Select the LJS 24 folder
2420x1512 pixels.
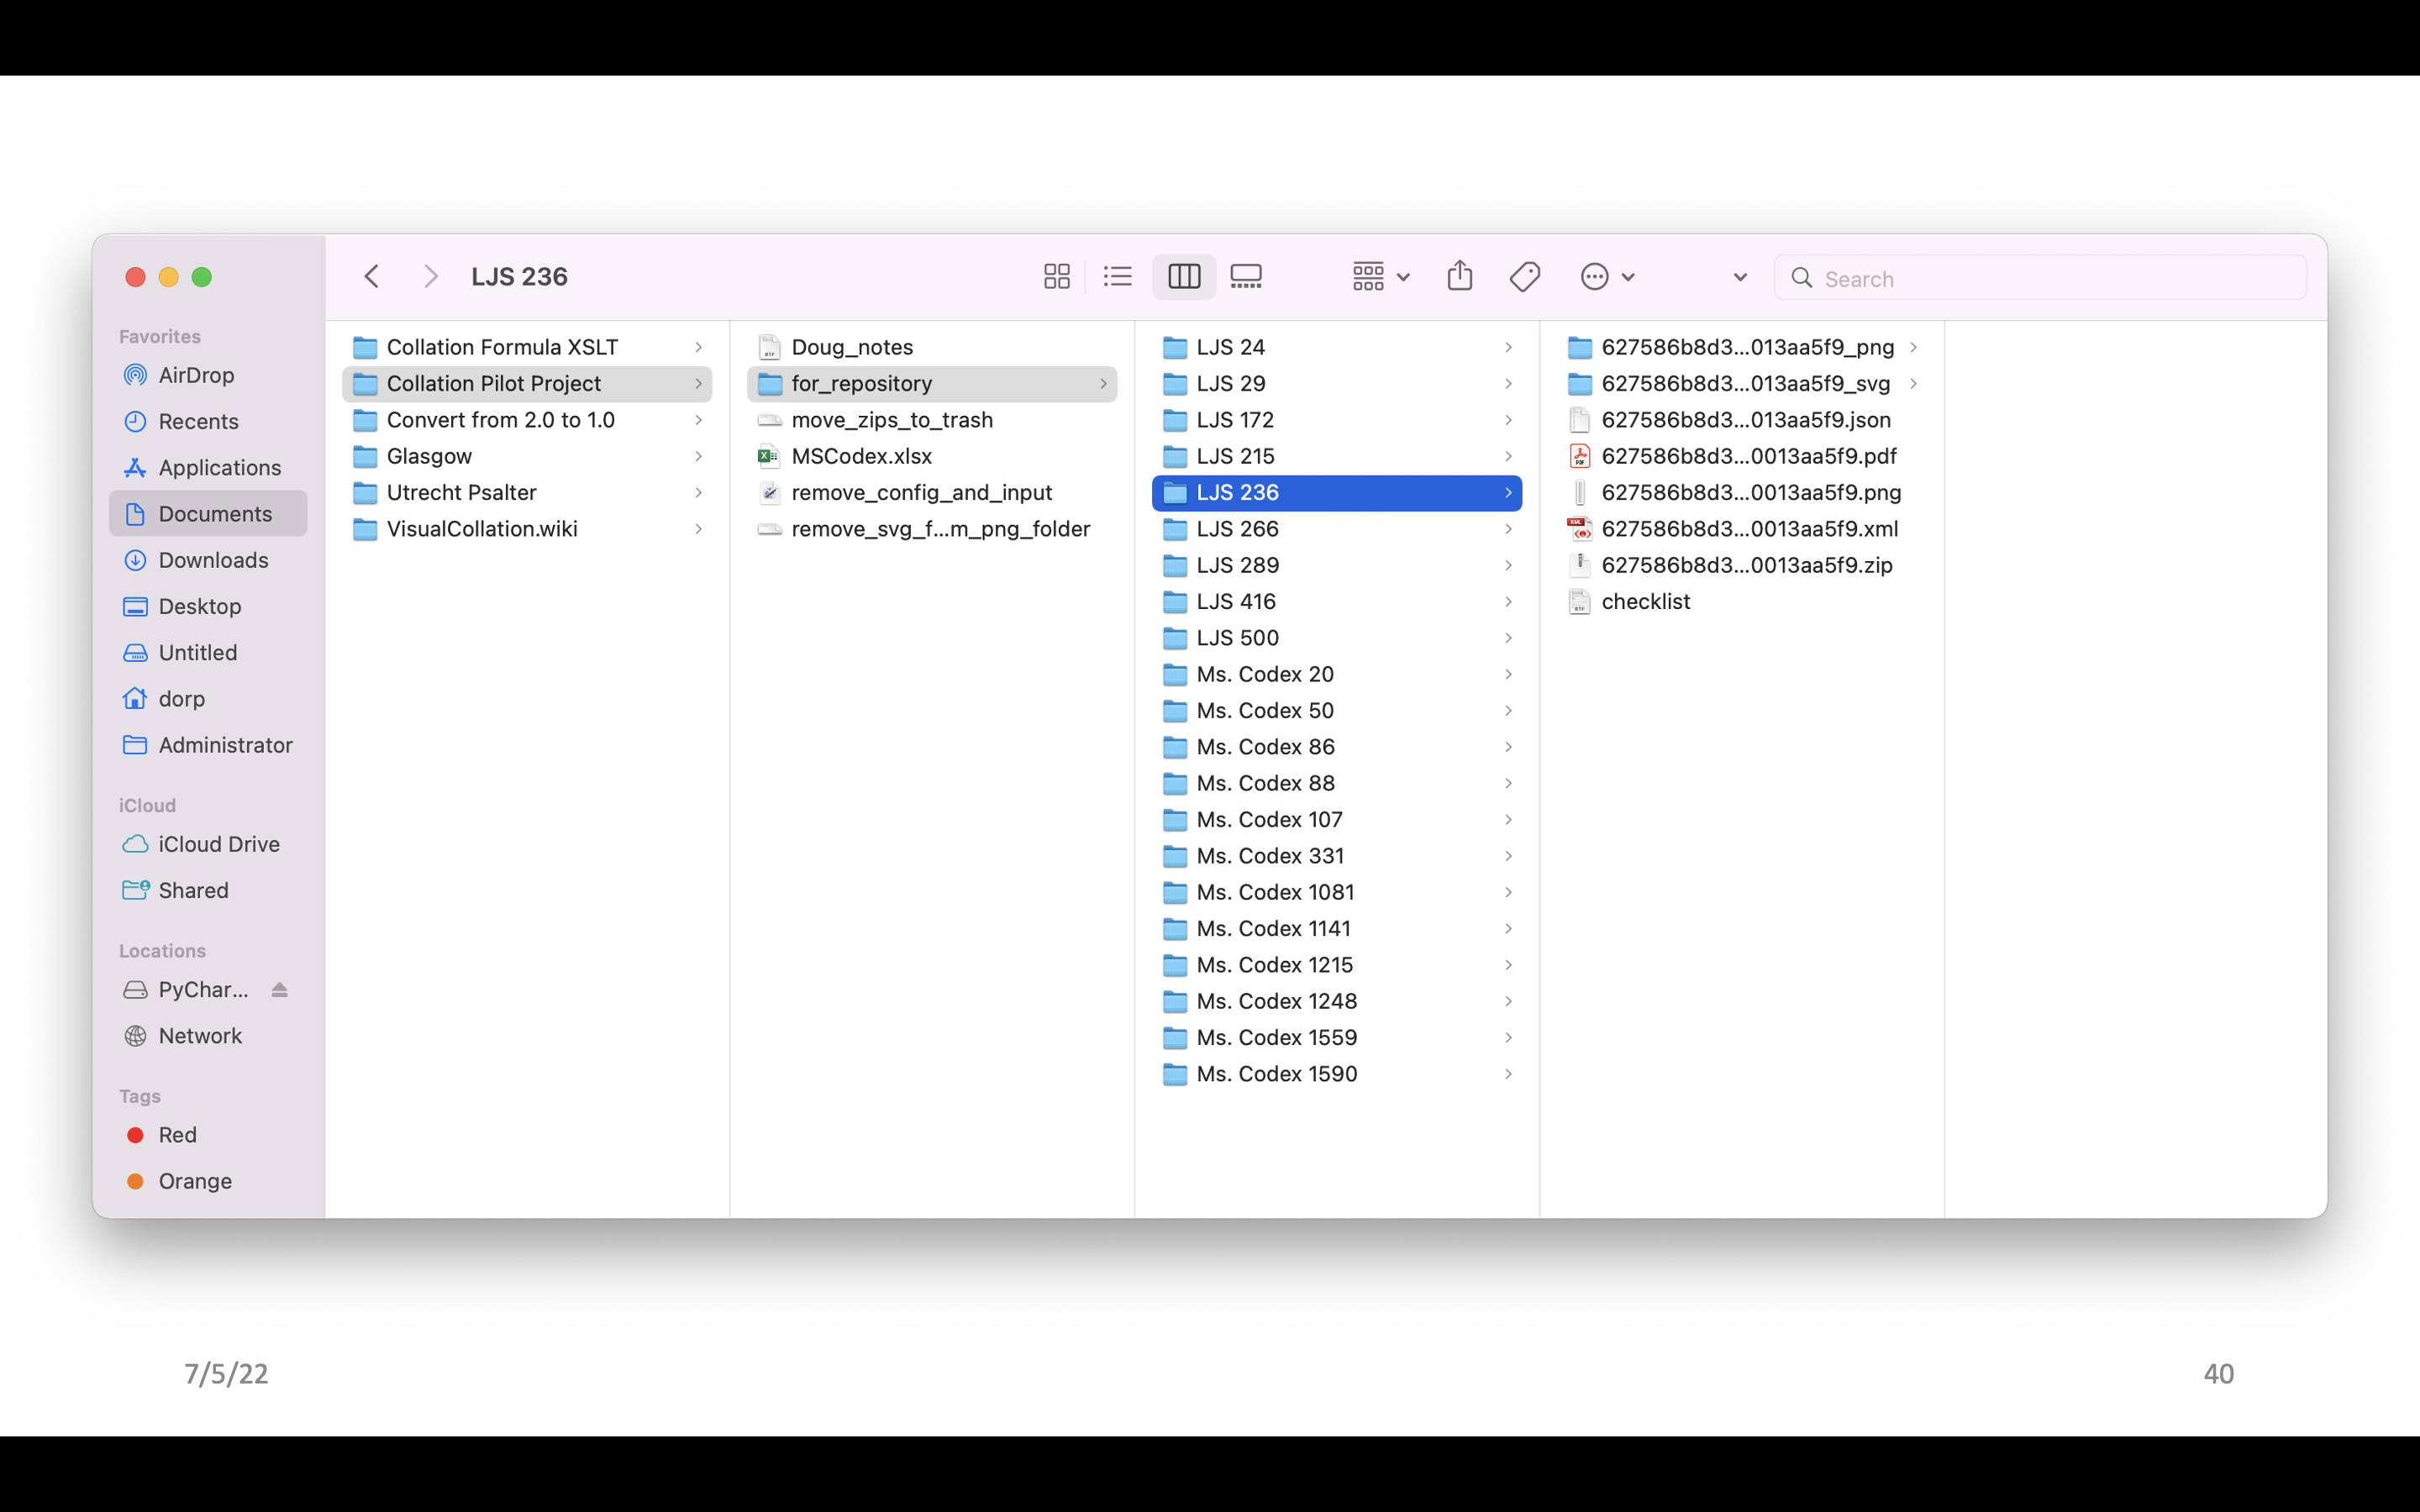point(1337,347)
